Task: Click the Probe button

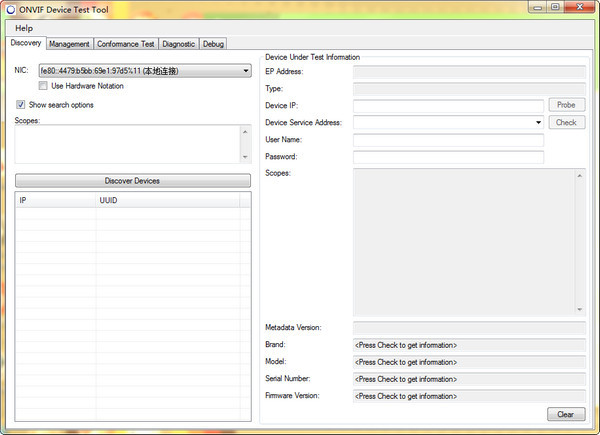Action: pyautogui.click(x=566, y=105)
